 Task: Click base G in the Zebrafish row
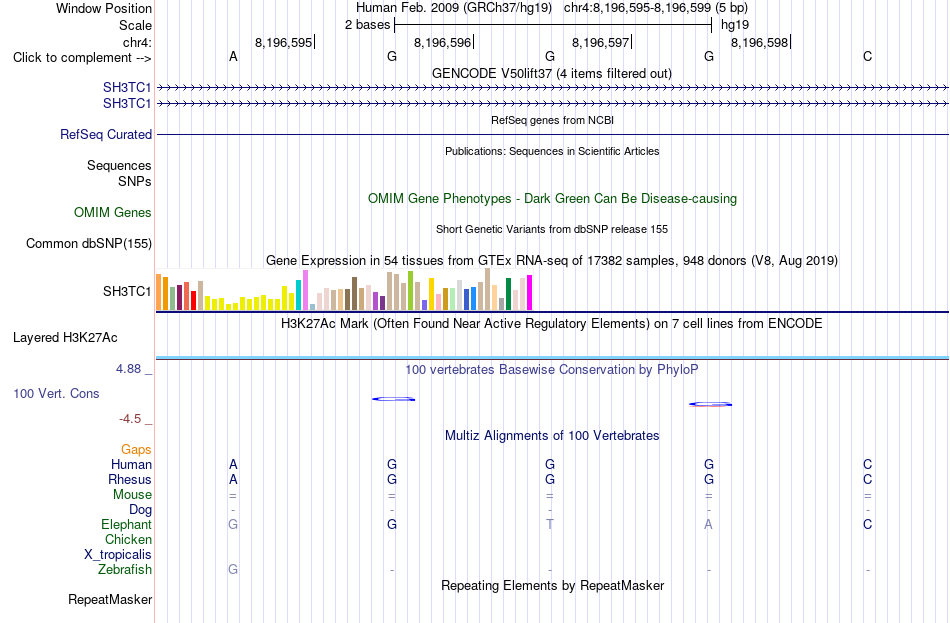pyautogui.click(x=233, y=569)
